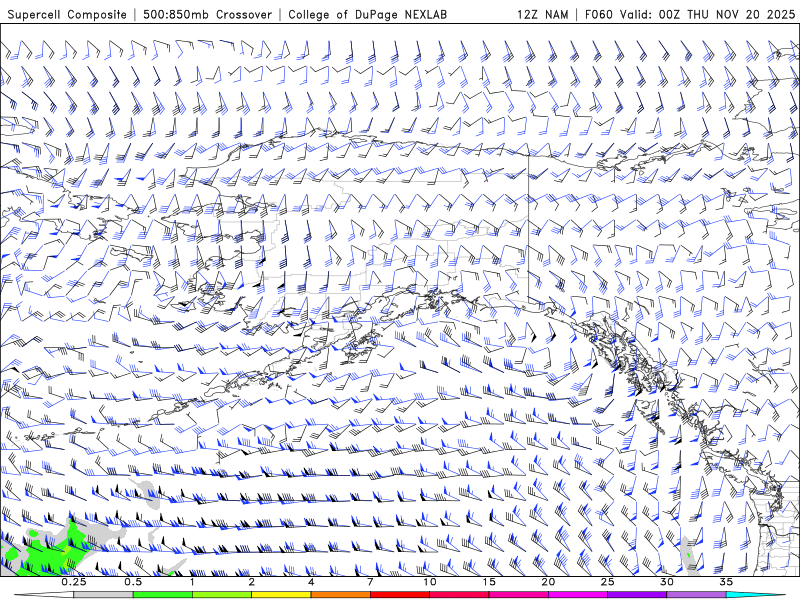800x600 pixels.
Task: Select the magenta segment between 20 and 25
Action: 578,595
